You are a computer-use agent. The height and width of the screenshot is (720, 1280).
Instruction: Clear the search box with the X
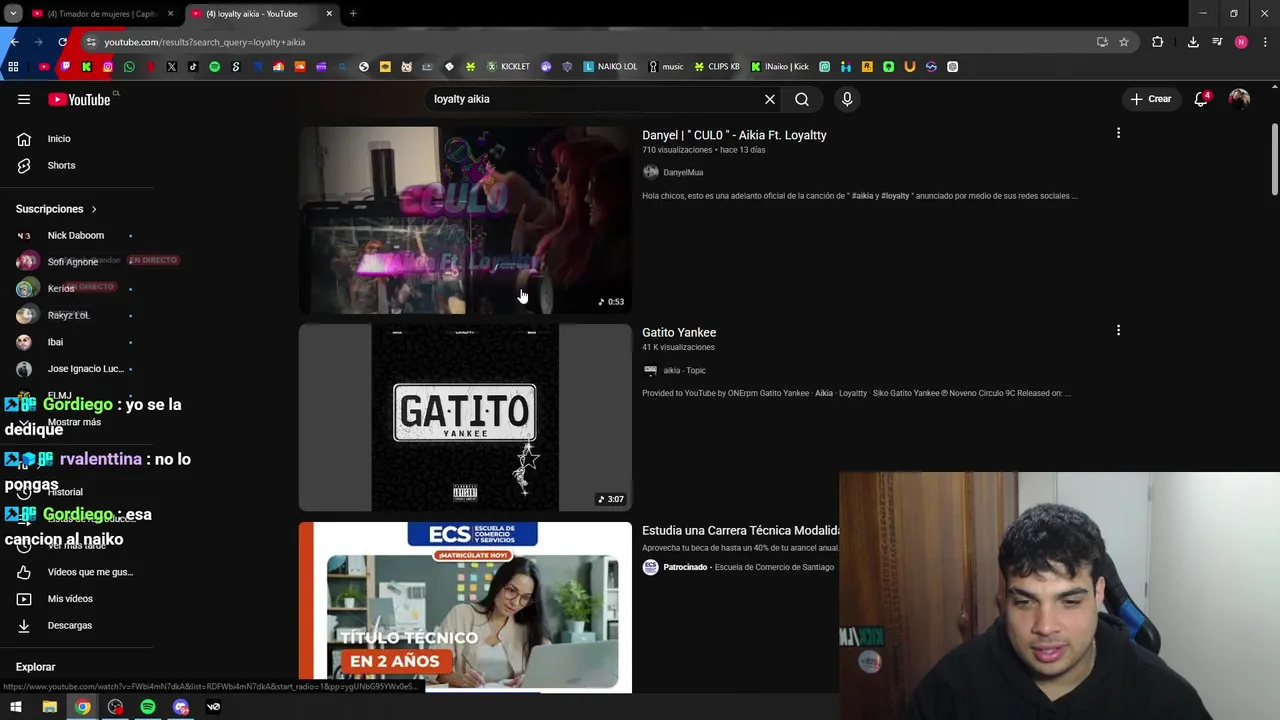click(770, 99)
